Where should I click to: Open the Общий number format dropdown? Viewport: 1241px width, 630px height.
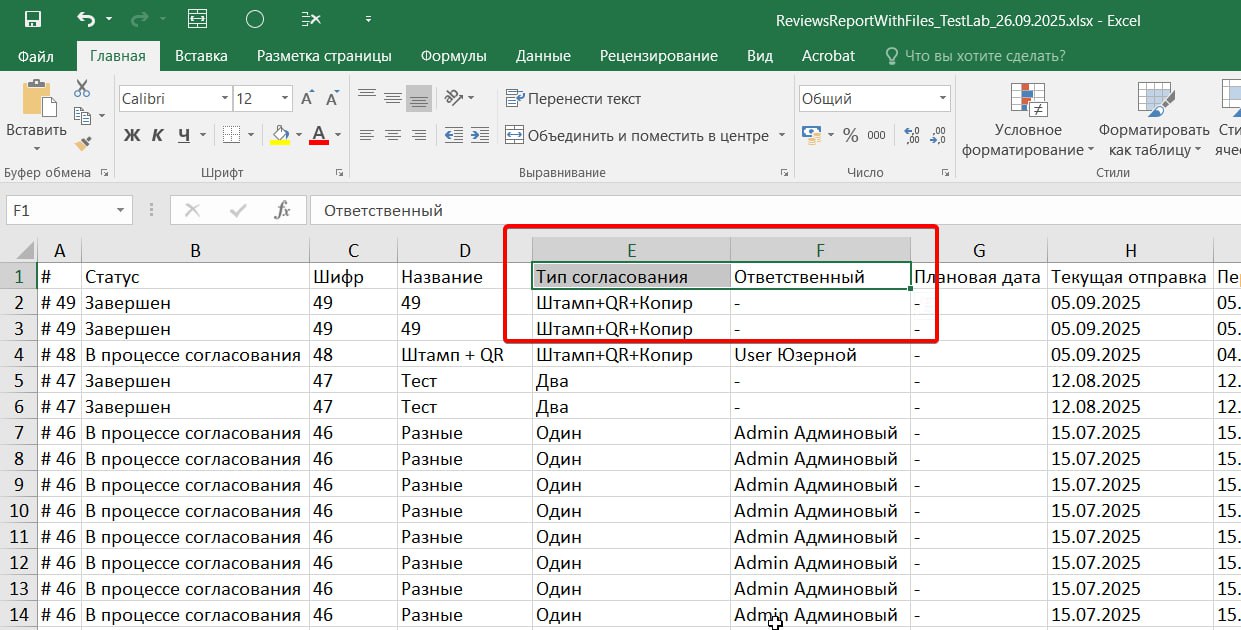click(942, 99)
